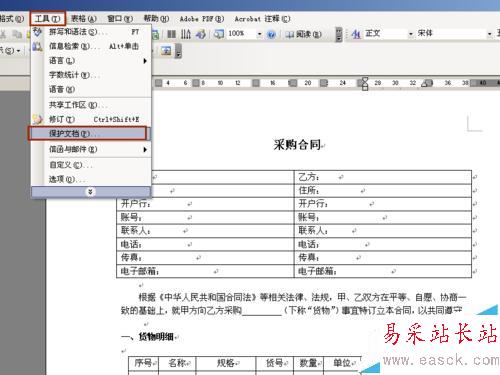Click the spelling and grammar check icon
Viewport: 500px width, 375px height.
pos(37,32)
